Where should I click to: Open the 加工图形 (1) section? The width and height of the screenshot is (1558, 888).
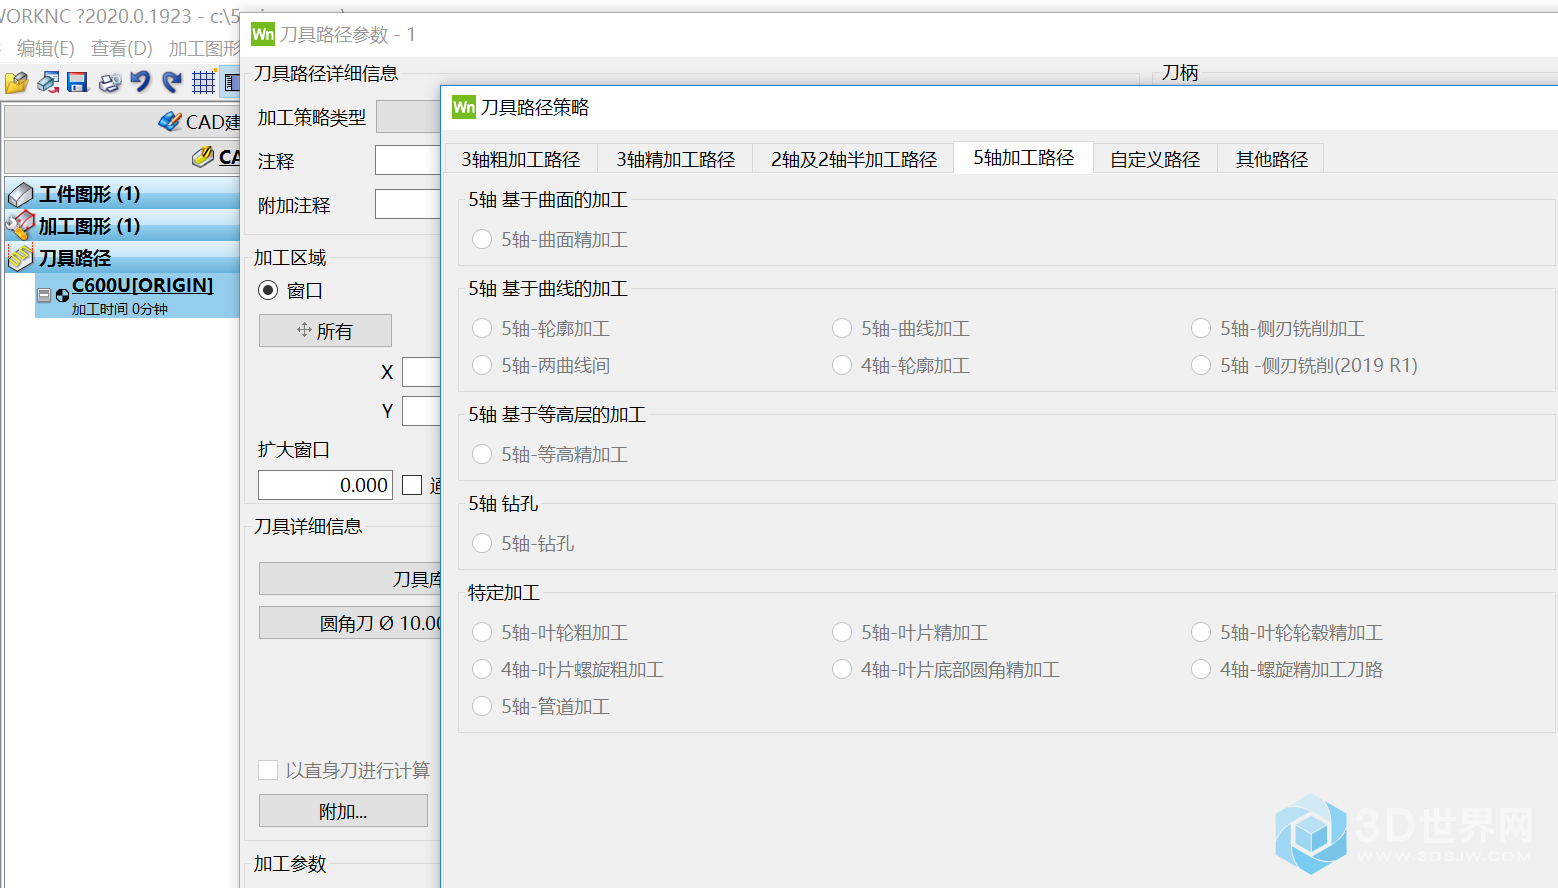(x=122, y=226)
